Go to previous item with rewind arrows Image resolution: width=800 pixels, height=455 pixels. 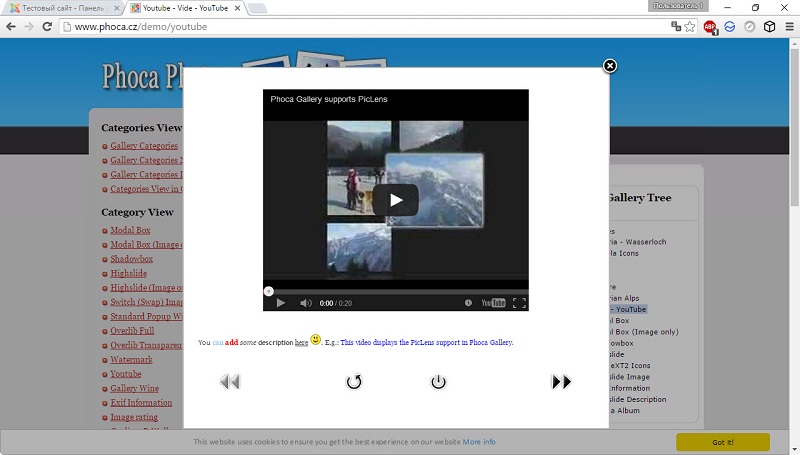tap(230, 382)
